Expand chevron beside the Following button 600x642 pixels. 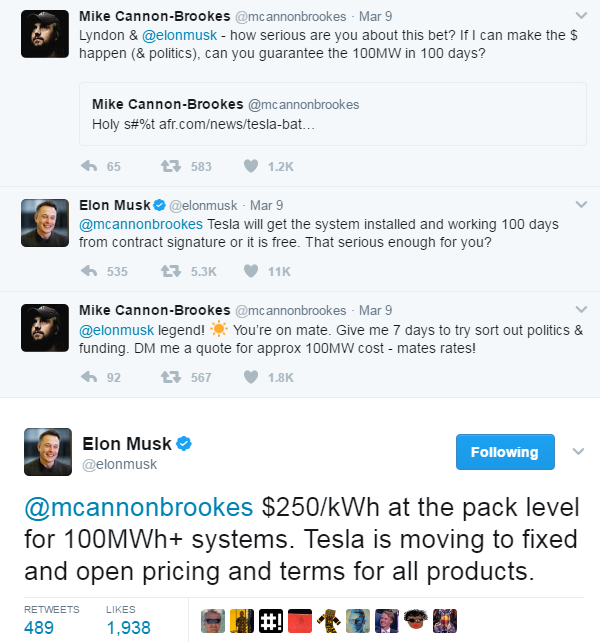pos(578,452)
